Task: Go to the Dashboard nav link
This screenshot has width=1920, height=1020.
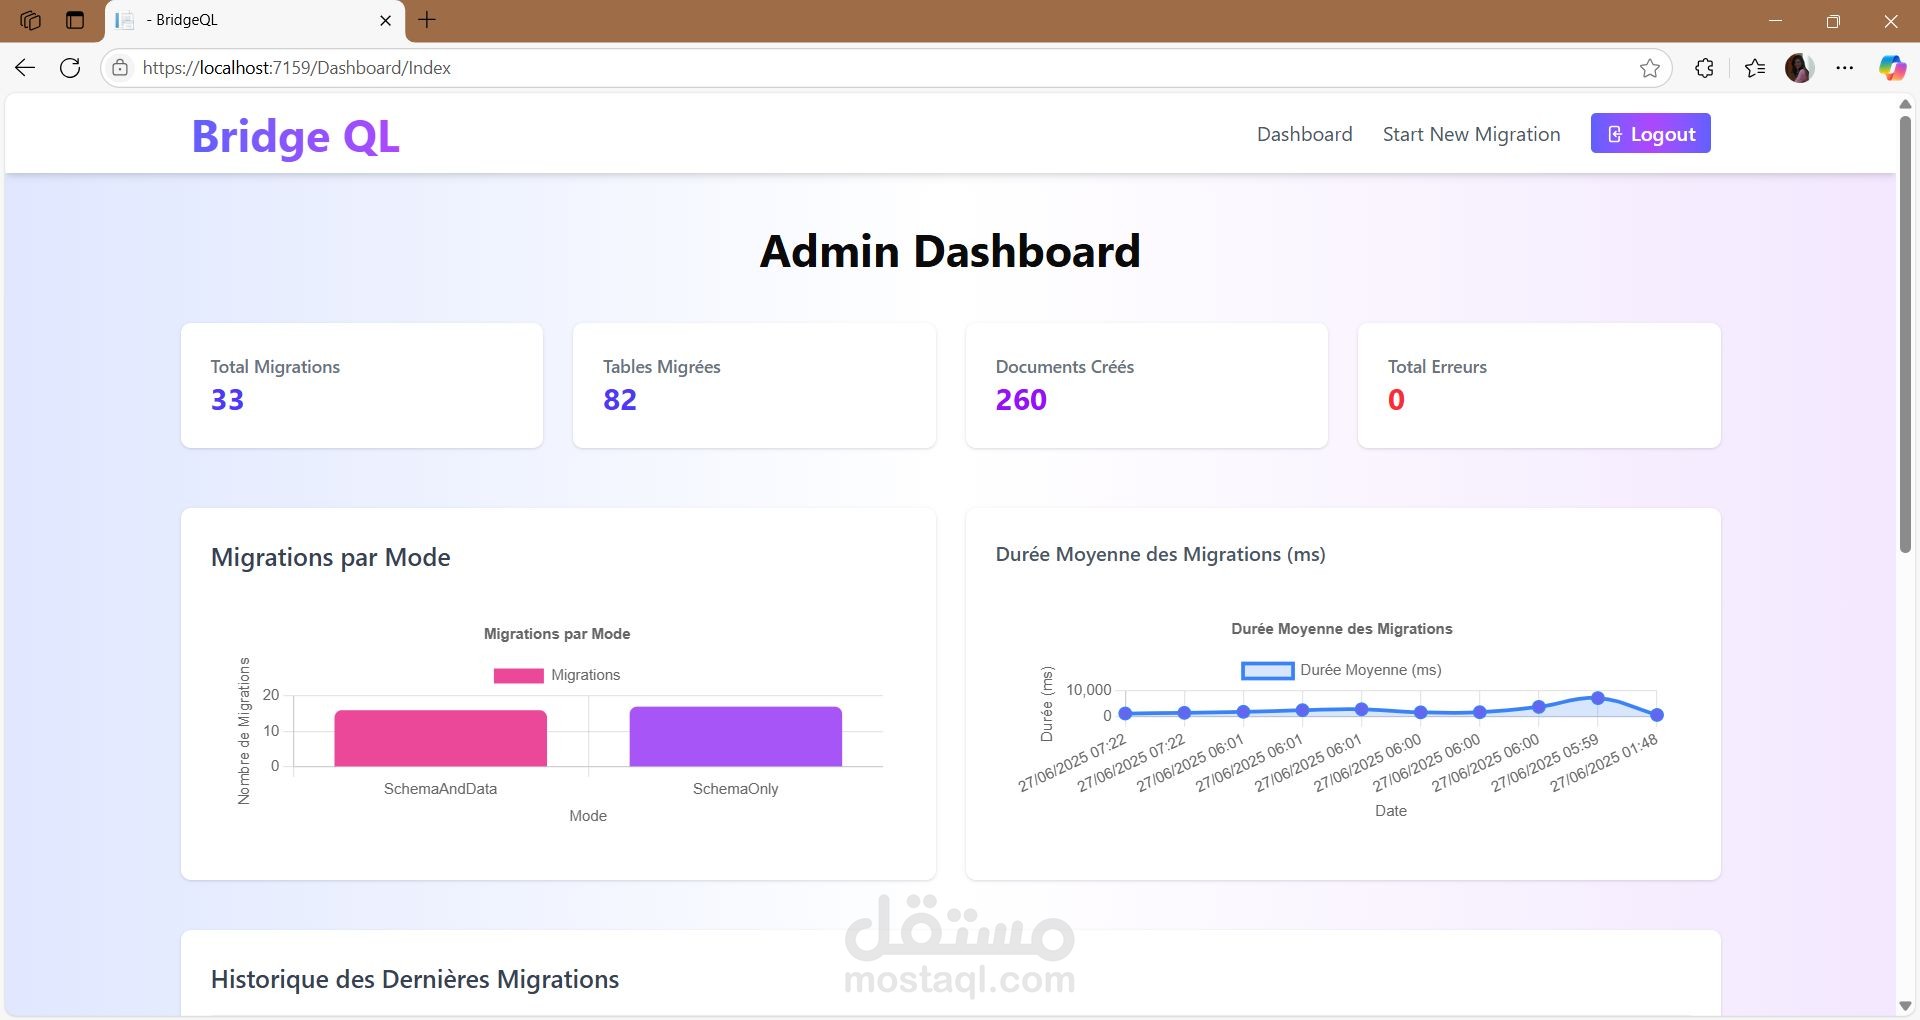Action: 1304,134
